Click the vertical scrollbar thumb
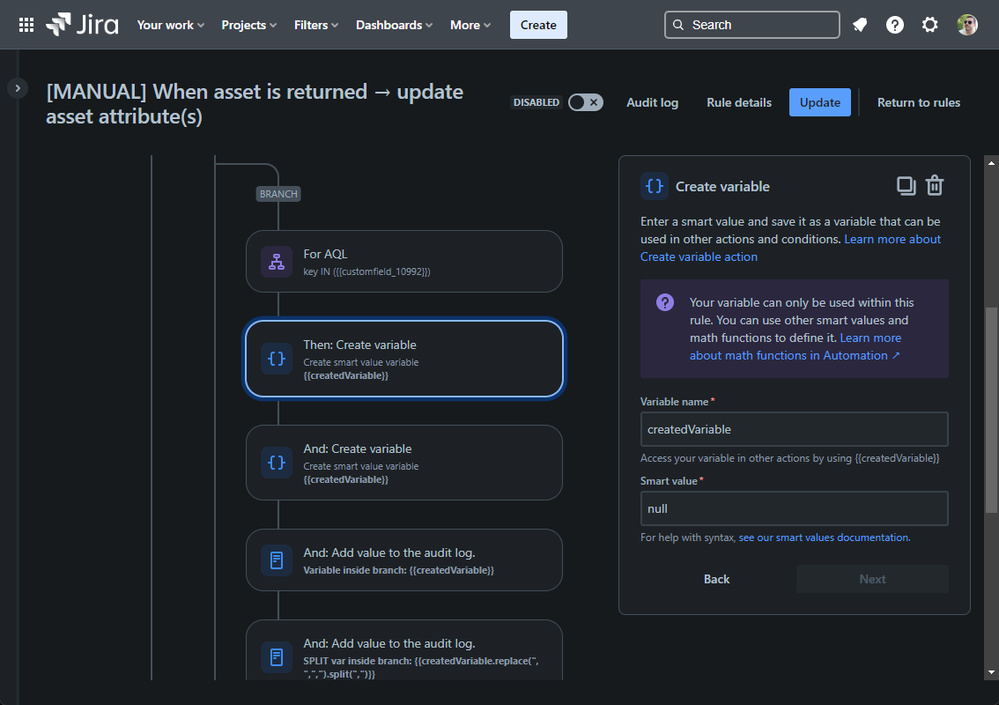999x705 pixels. [991, 409]
